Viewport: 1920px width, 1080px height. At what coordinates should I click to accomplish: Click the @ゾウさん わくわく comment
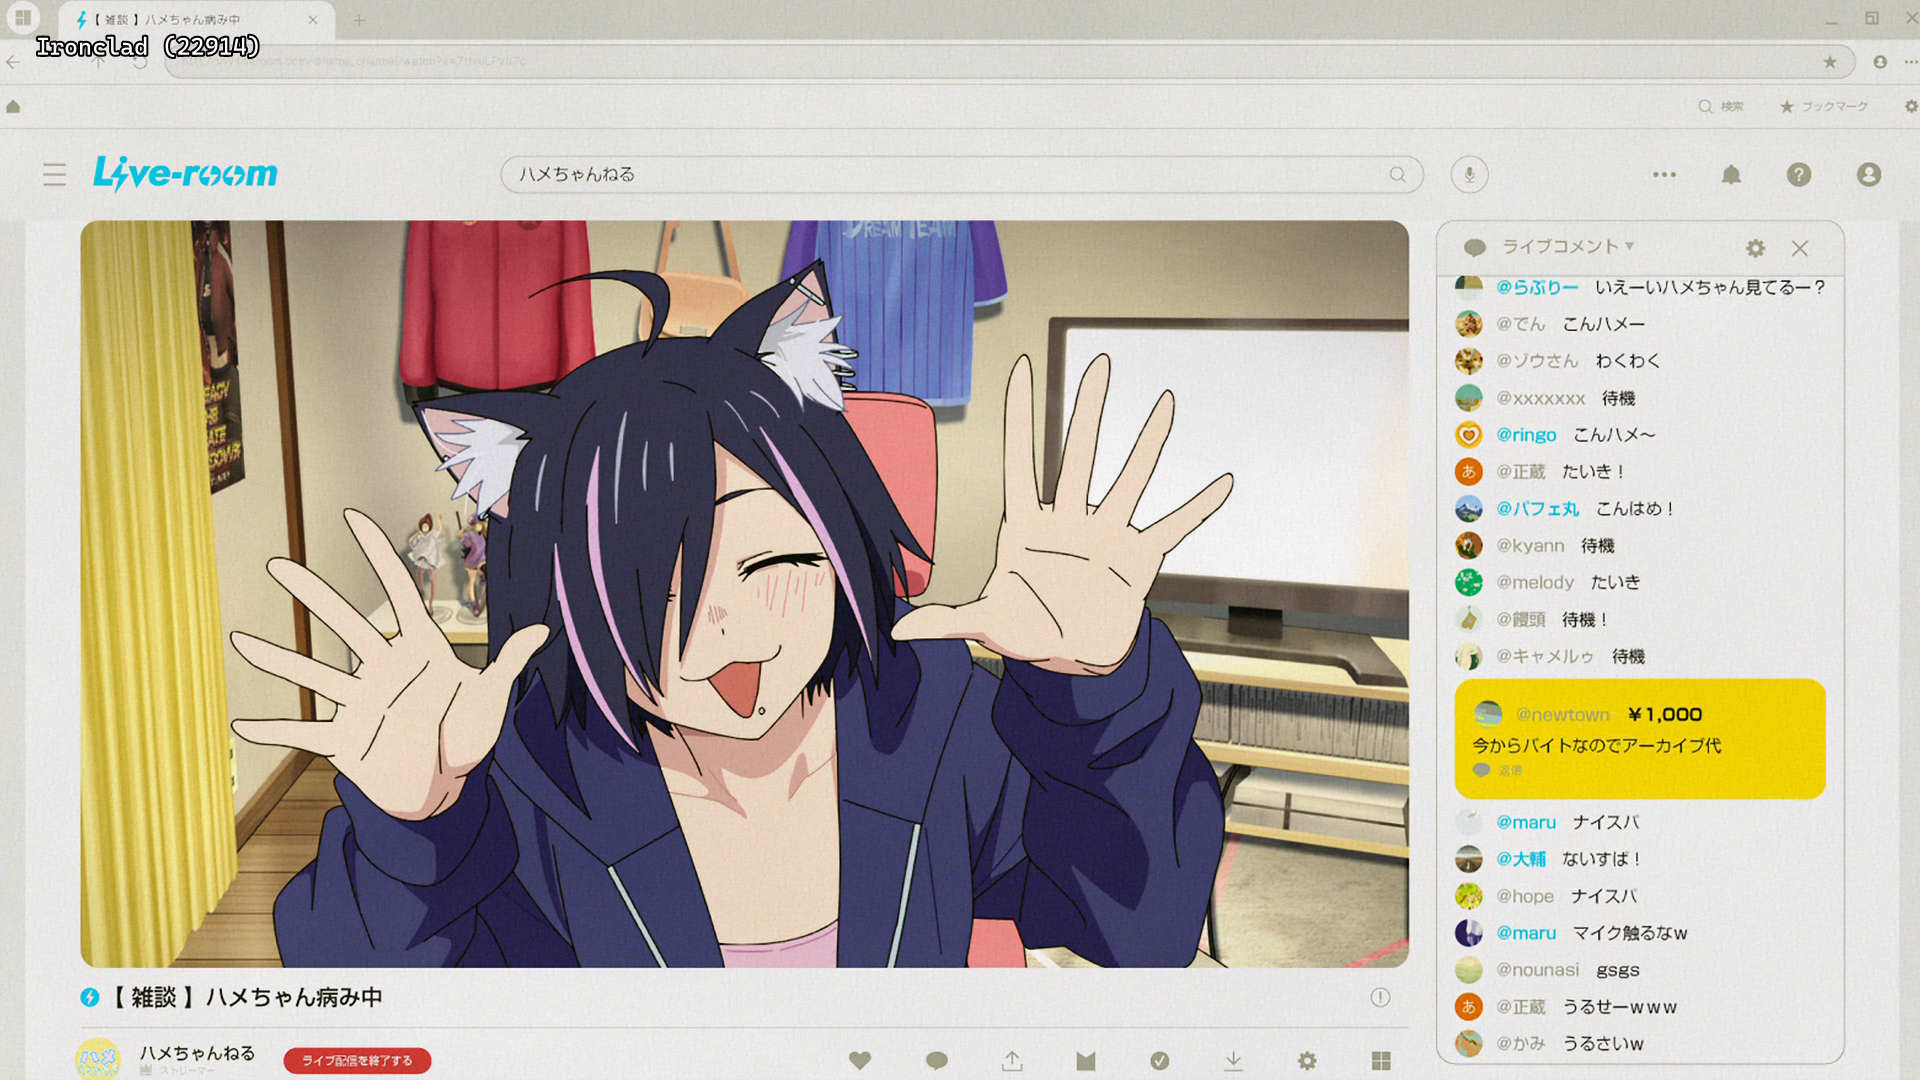[1558, 360]
